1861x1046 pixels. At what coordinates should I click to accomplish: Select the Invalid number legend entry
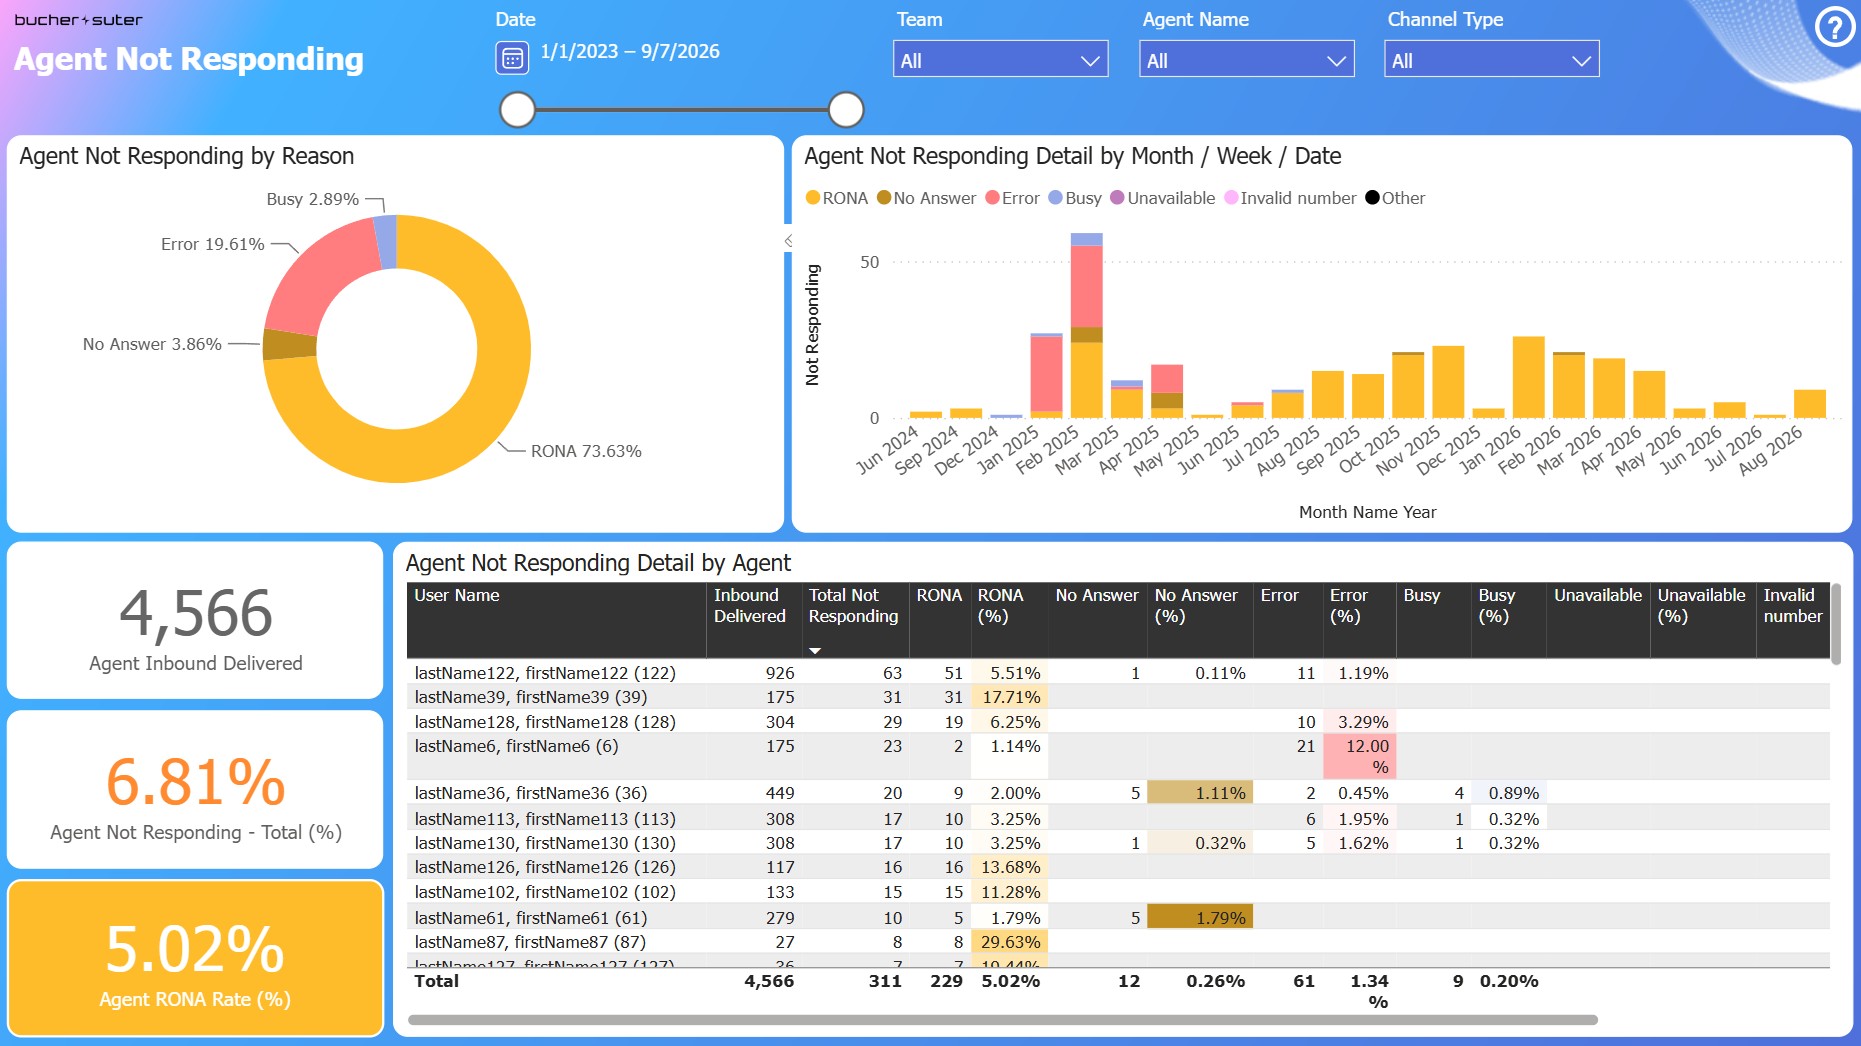(1290, 198)
